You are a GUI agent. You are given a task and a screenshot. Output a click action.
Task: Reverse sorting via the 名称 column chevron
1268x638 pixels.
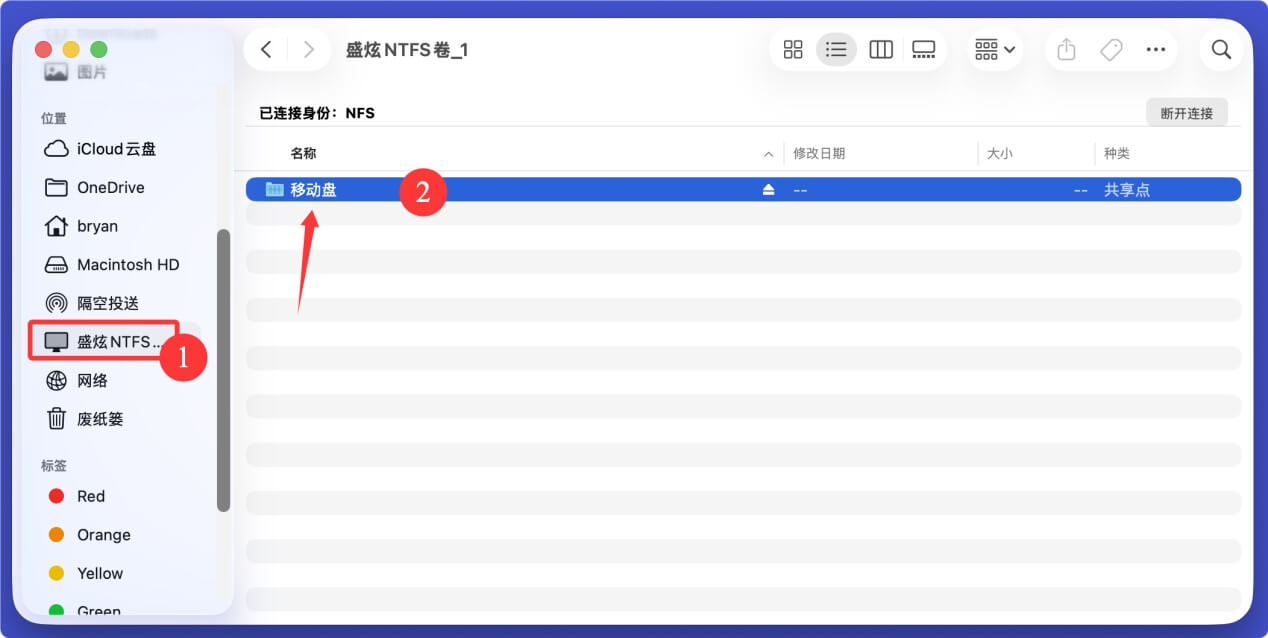768,153
